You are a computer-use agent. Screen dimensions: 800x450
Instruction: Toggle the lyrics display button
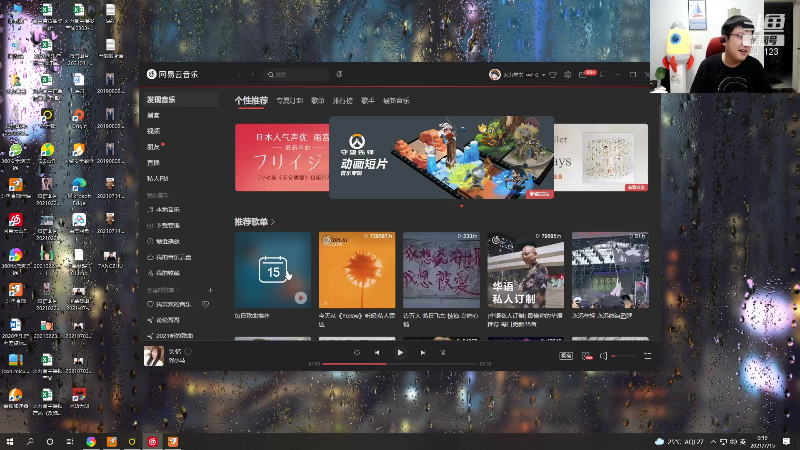pyautogui.click(x=443, y=353)
